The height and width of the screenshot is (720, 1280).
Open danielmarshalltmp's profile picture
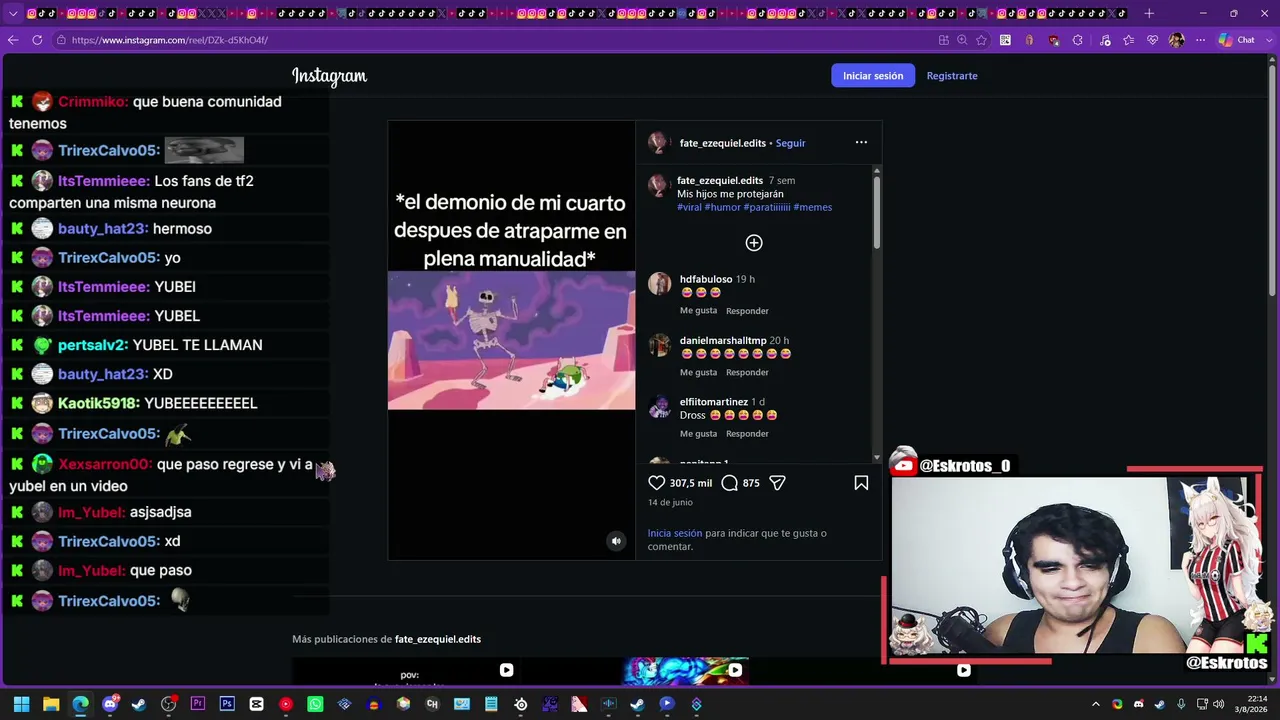click(x=659, y=345)
